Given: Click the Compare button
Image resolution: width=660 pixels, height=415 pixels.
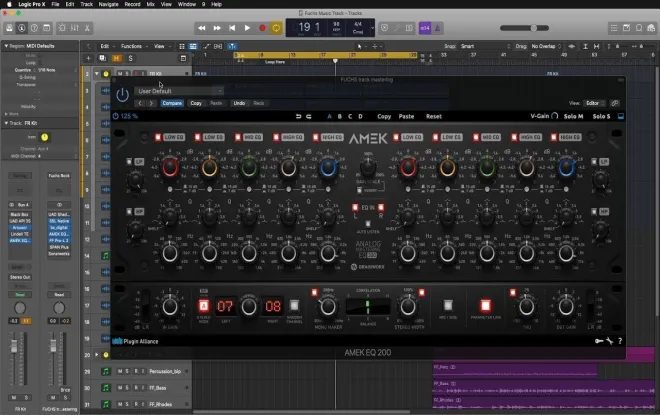Looking at the screenshot, I should click(172, 103).
